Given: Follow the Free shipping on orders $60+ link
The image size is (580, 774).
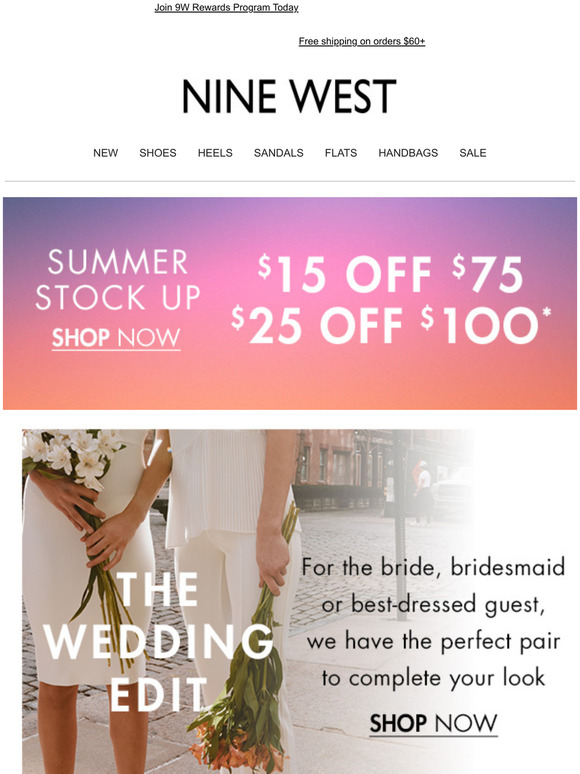Looking at the screenshot, I should point(361,41).
